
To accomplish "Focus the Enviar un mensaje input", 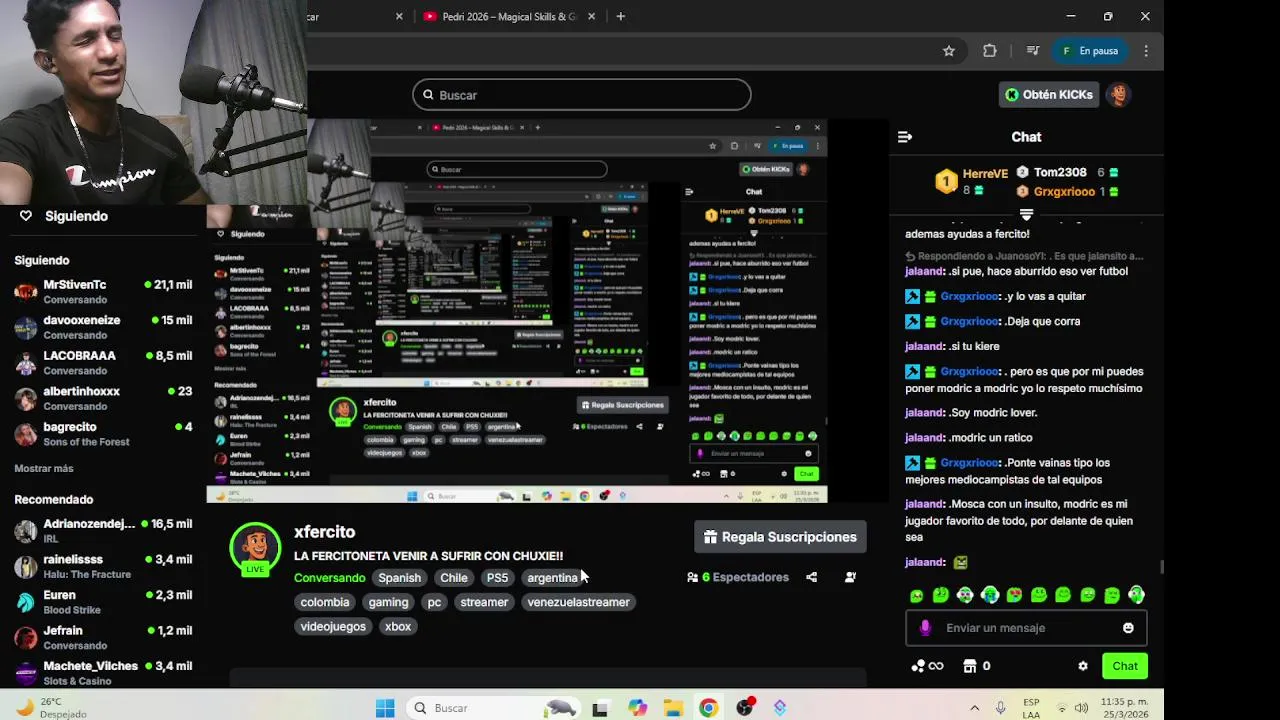I will [x=1026, y=628].
